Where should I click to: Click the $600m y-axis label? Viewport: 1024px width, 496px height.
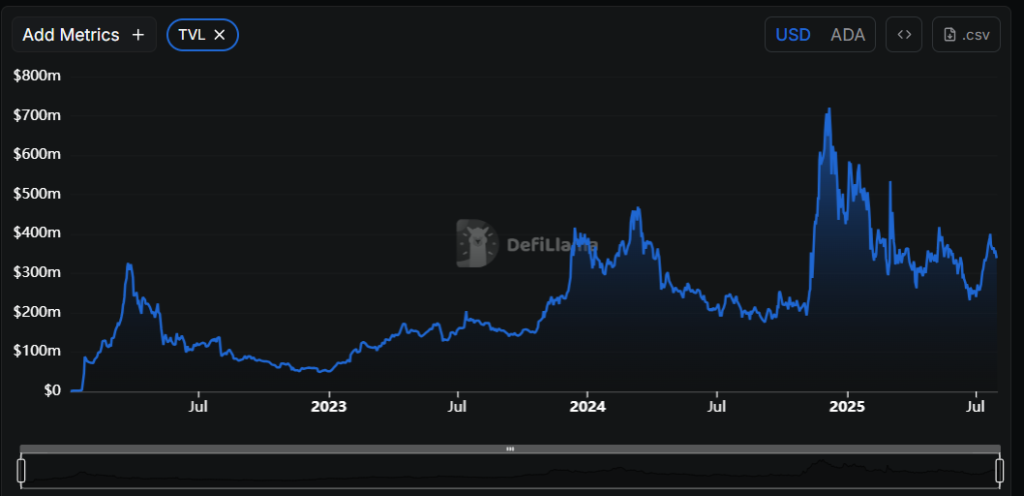37,155
